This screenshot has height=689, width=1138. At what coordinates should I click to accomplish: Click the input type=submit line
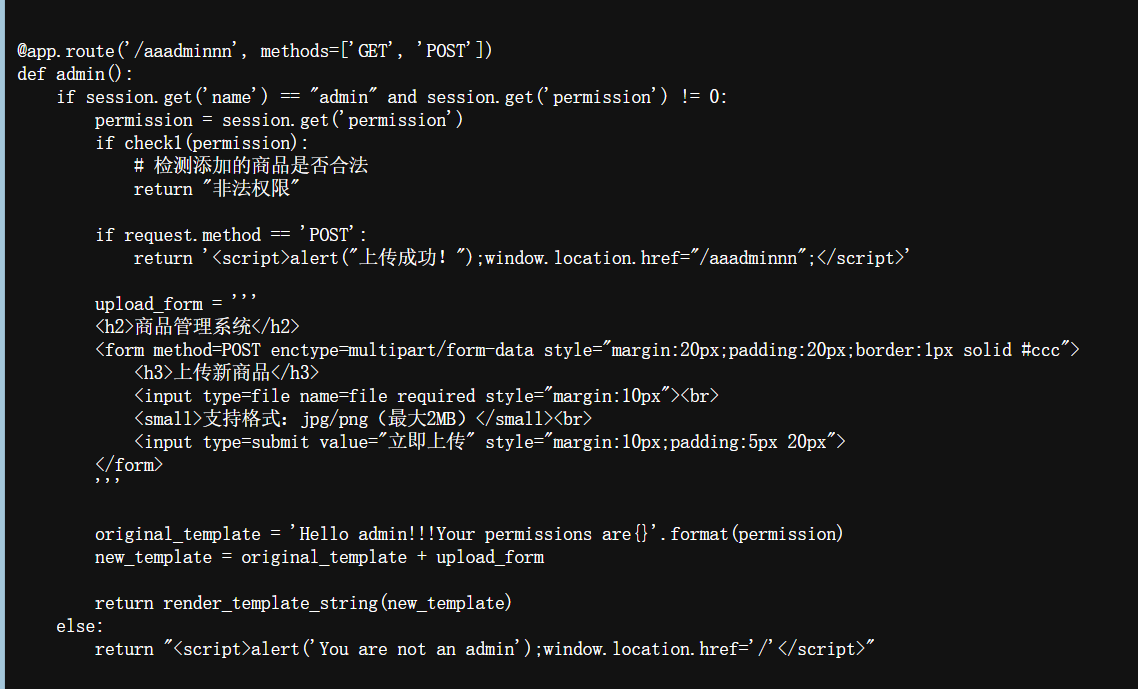[x=490, y=441]
